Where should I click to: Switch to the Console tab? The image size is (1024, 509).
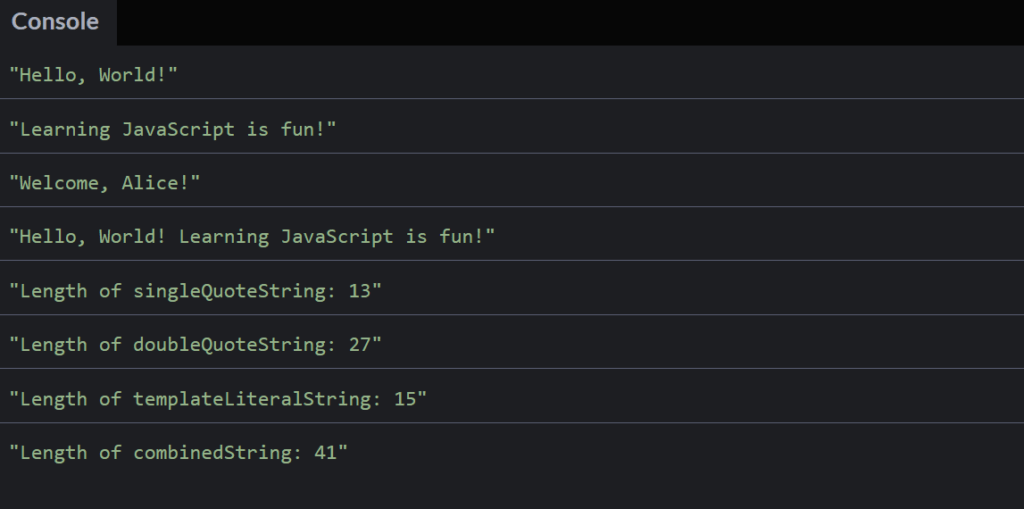coord(56,22)
